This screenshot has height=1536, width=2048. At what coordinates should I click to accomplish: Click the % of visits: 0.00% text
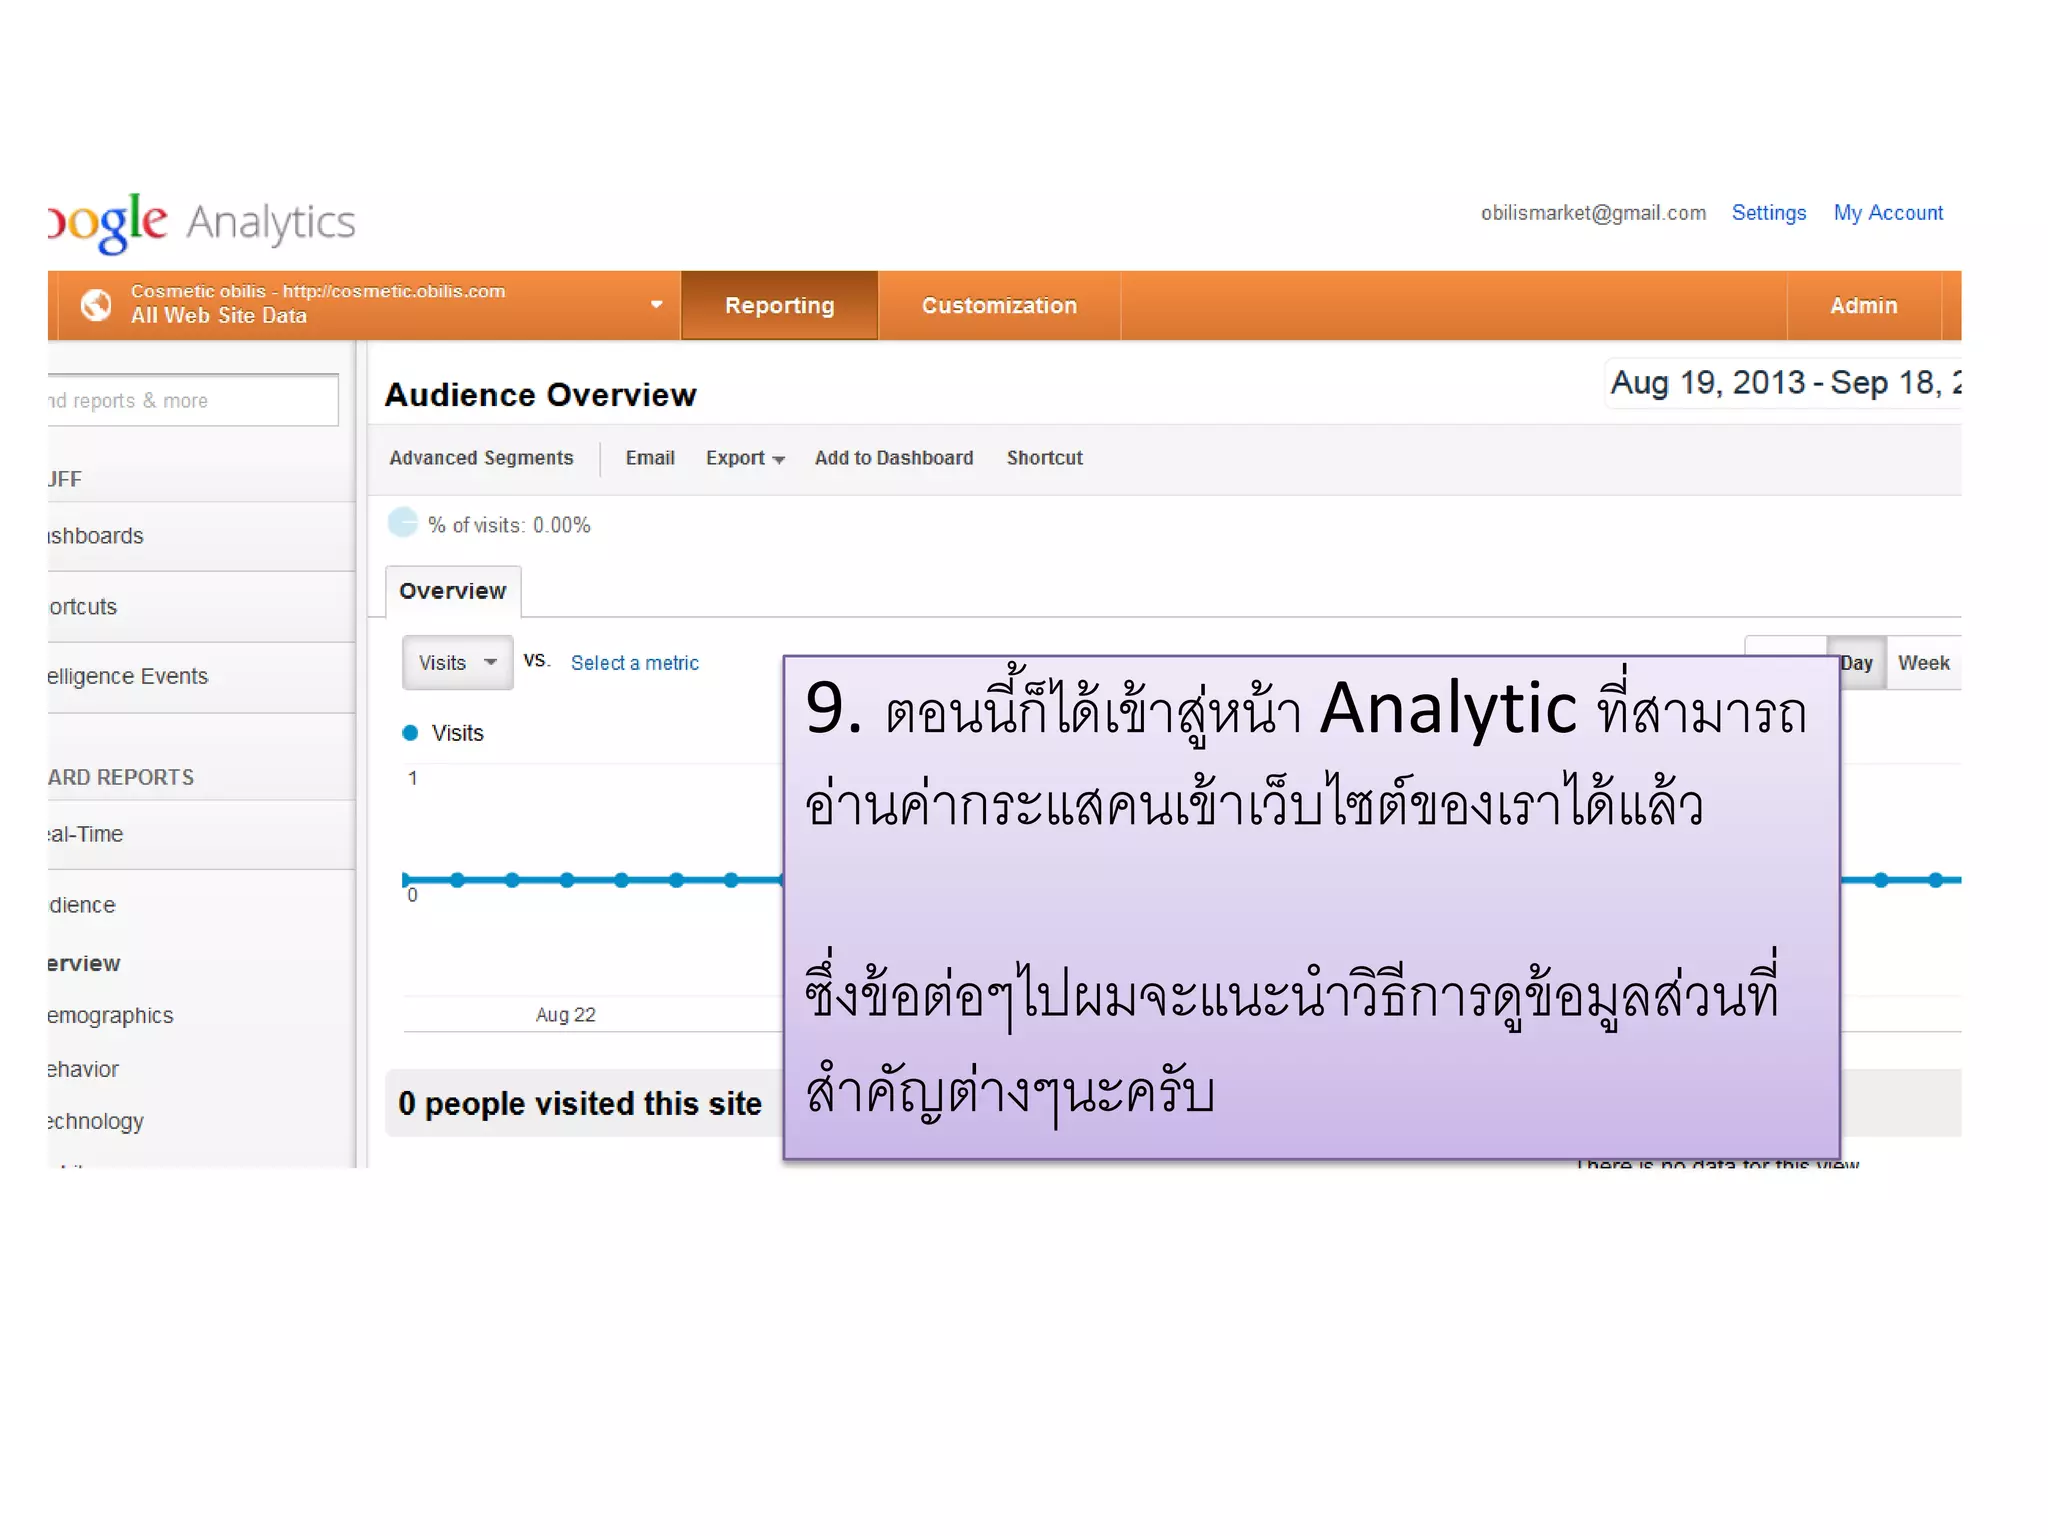pos(509,525)
